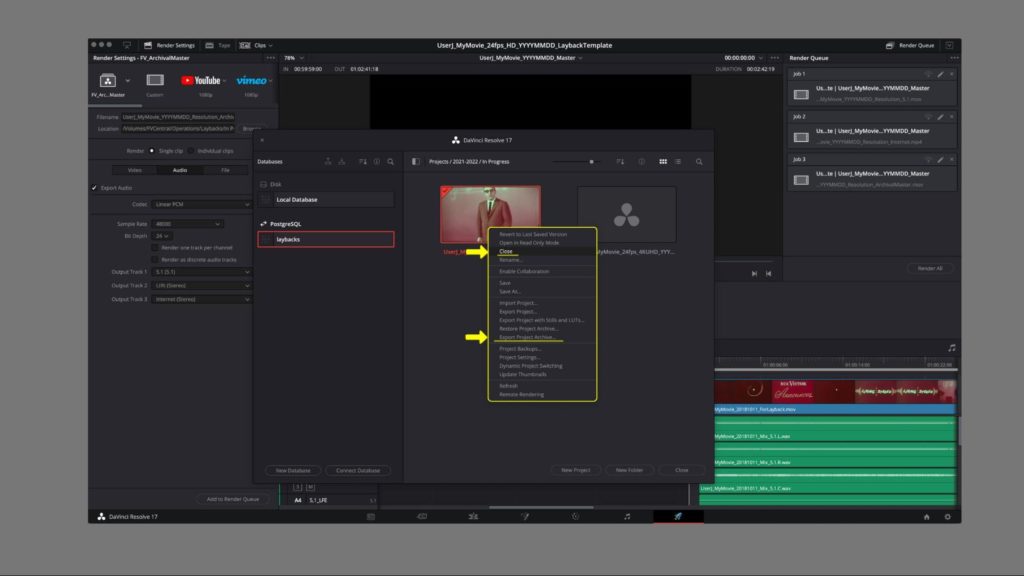The height and width of the screenshot is (576, 1024).
Task: Open the Sample Rate dropdown
Action: tap(187, 224)
